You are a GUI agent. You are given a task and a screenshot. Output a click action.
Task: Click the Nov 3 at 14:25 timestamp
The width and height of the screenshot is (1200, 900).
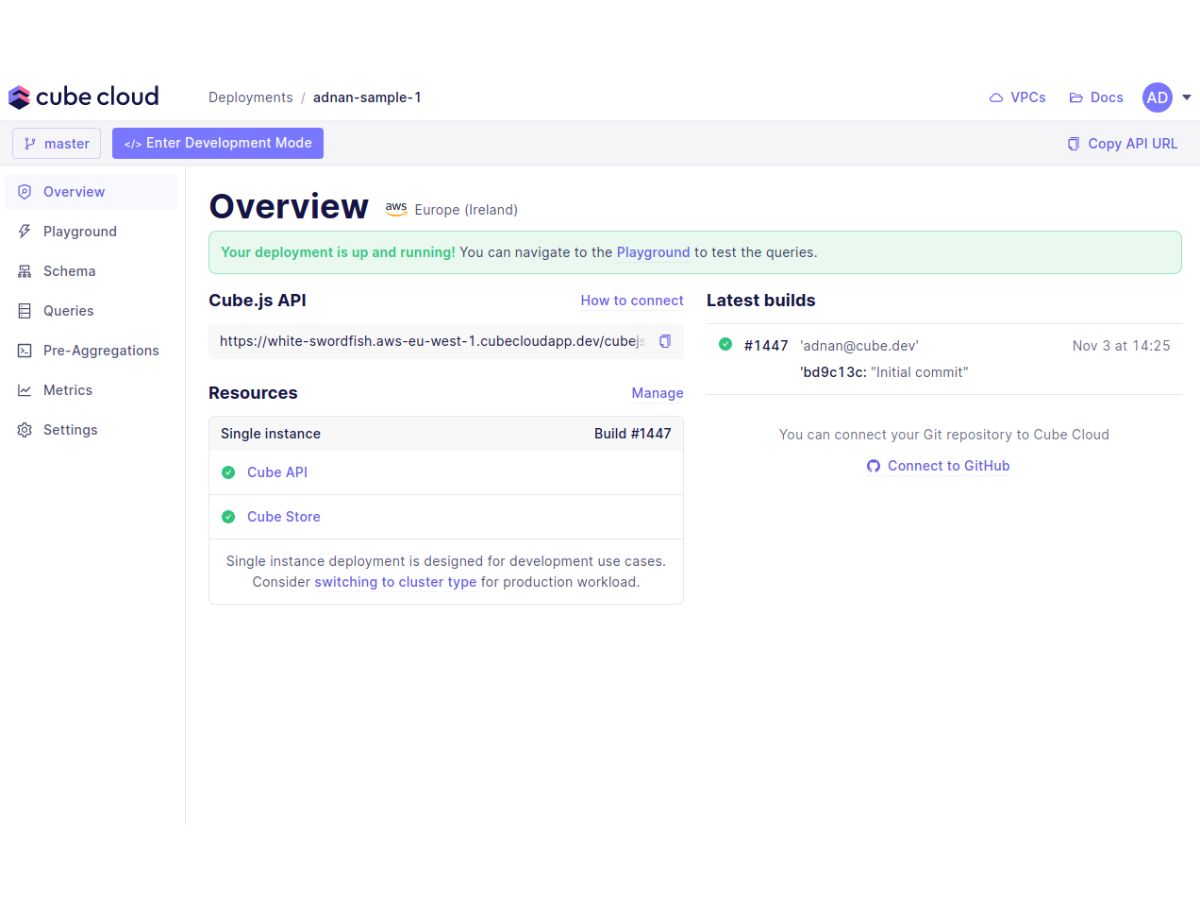[x=1121, y=345]
